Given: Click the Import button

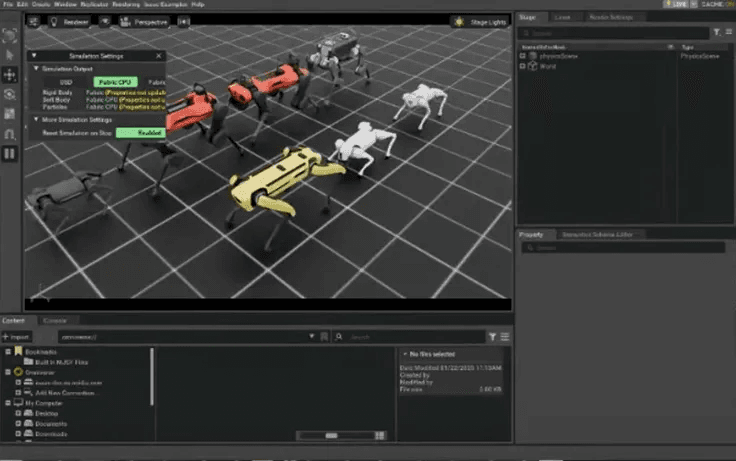Looking at the screenshot, I should point(21,338).
